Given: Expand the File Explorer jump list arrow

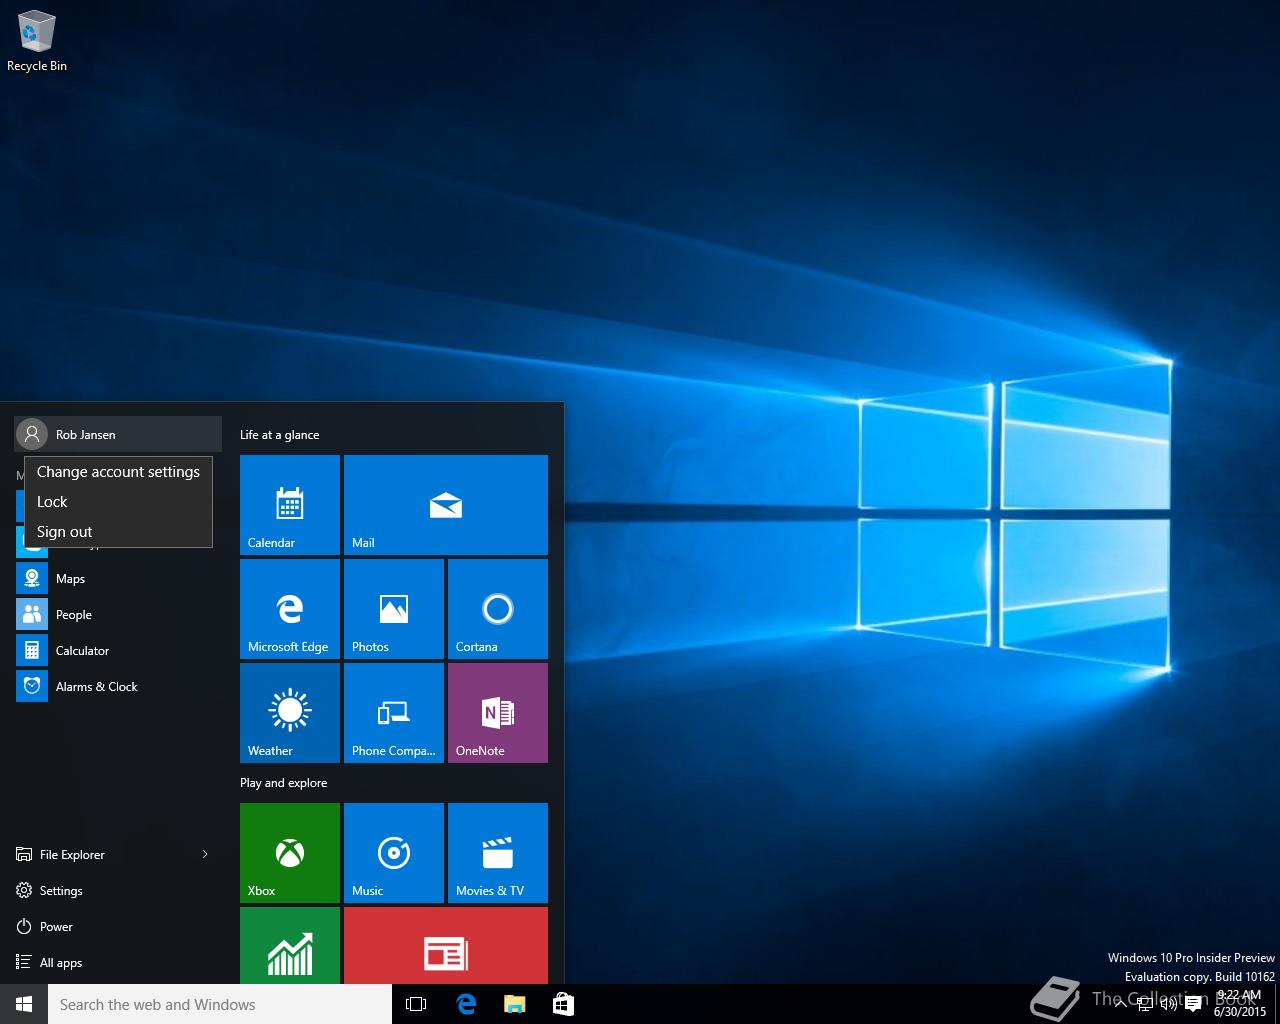Looking at the screenshot, I should tap(205, 854).
